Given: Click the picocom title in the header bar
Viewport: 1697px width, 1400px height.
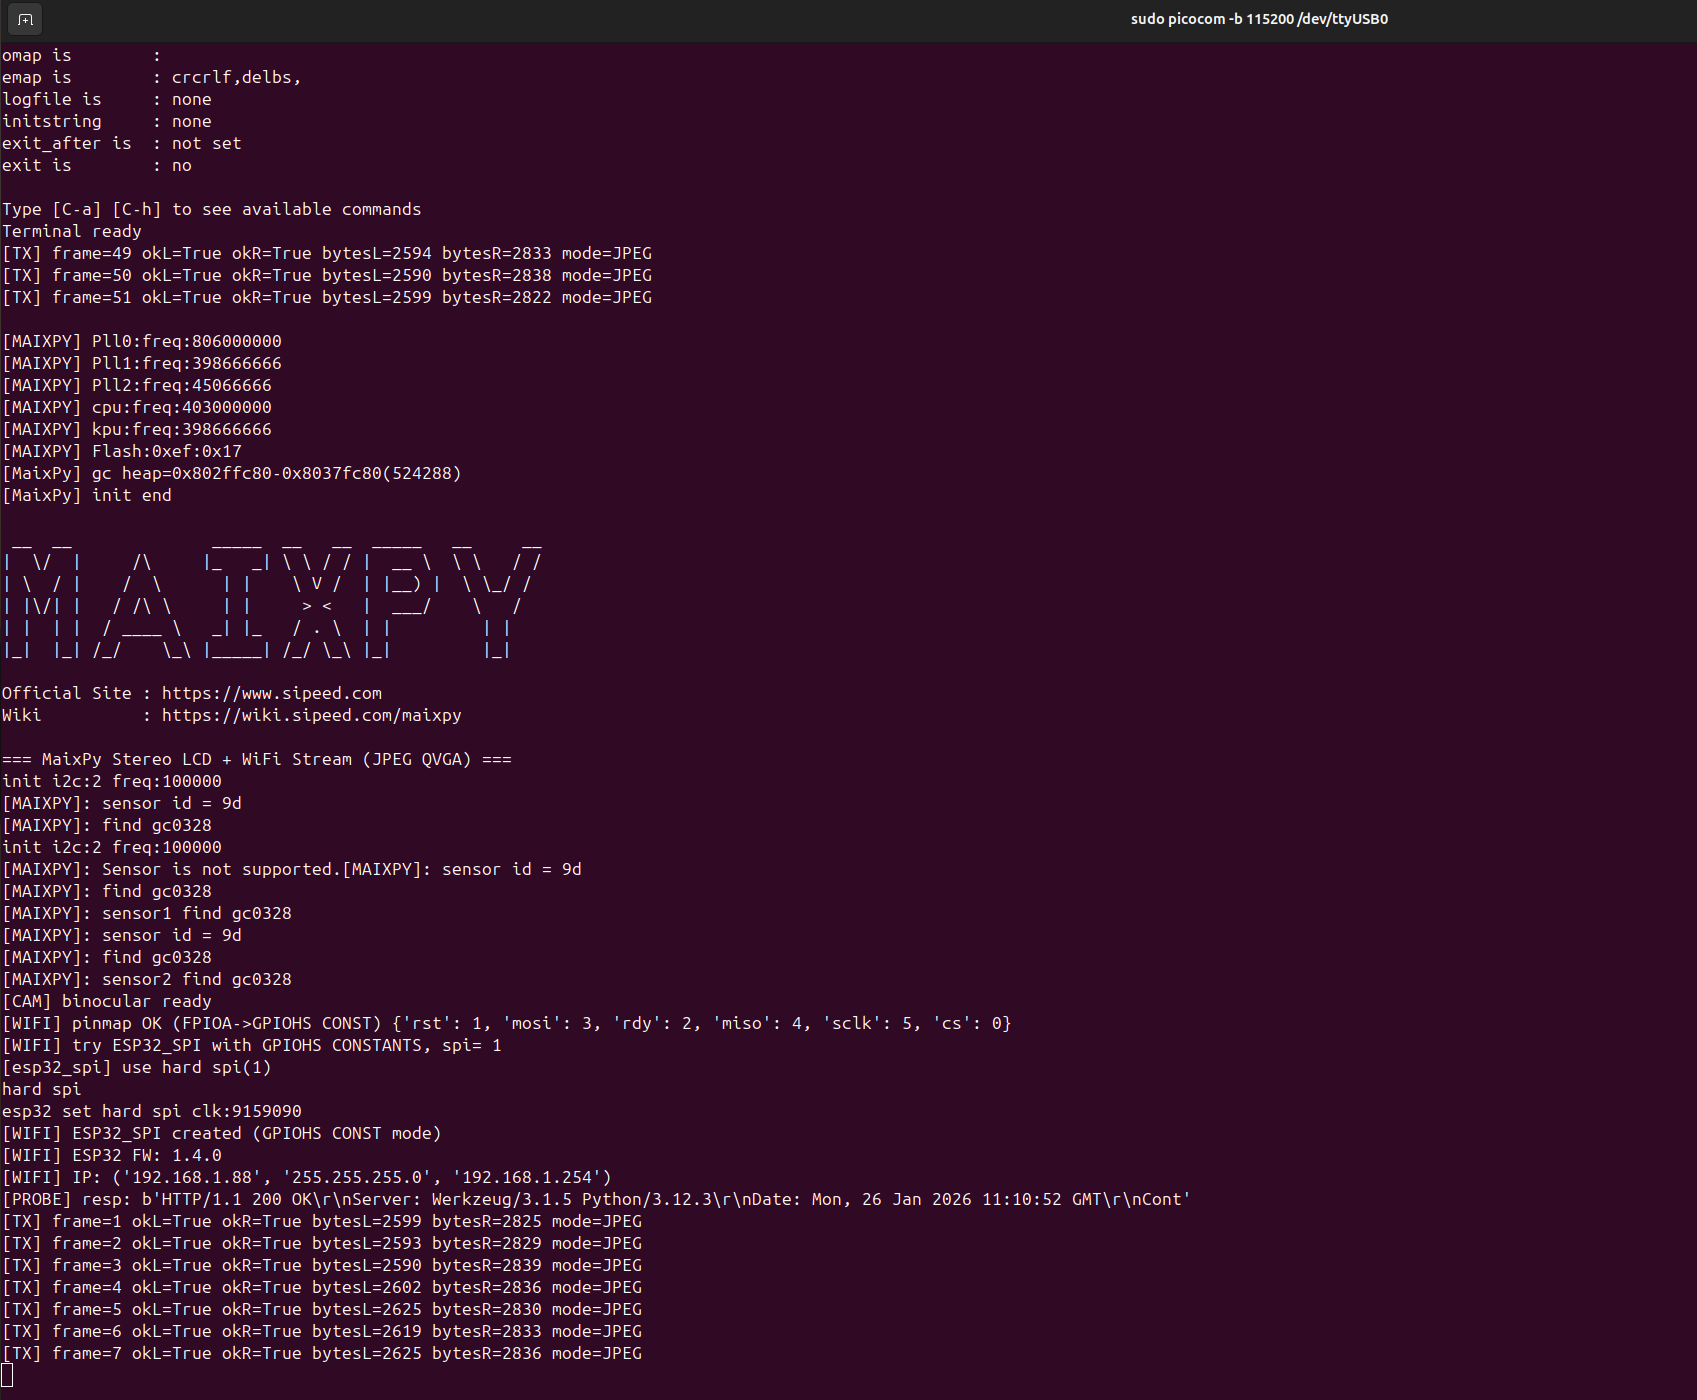Looking at the screenshot, I should (1258, 18).
